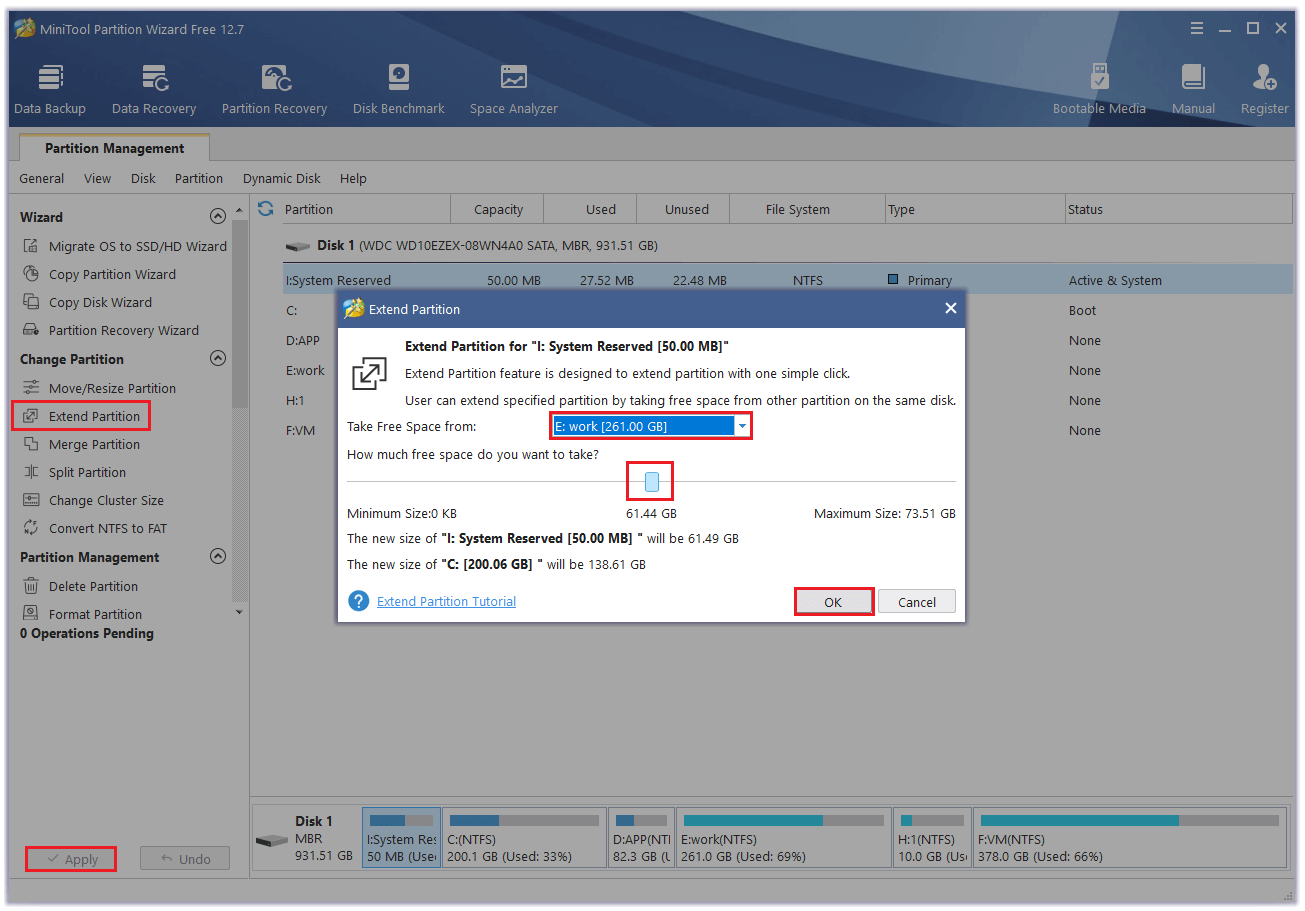Open Partition Recovery Wizard in sidebar
This screenshot has width=1305, height=911.
click(x=110, y=330)
